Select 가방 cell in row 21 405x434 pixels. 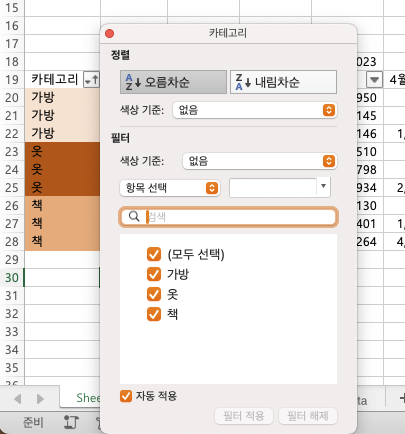[62, 116]
